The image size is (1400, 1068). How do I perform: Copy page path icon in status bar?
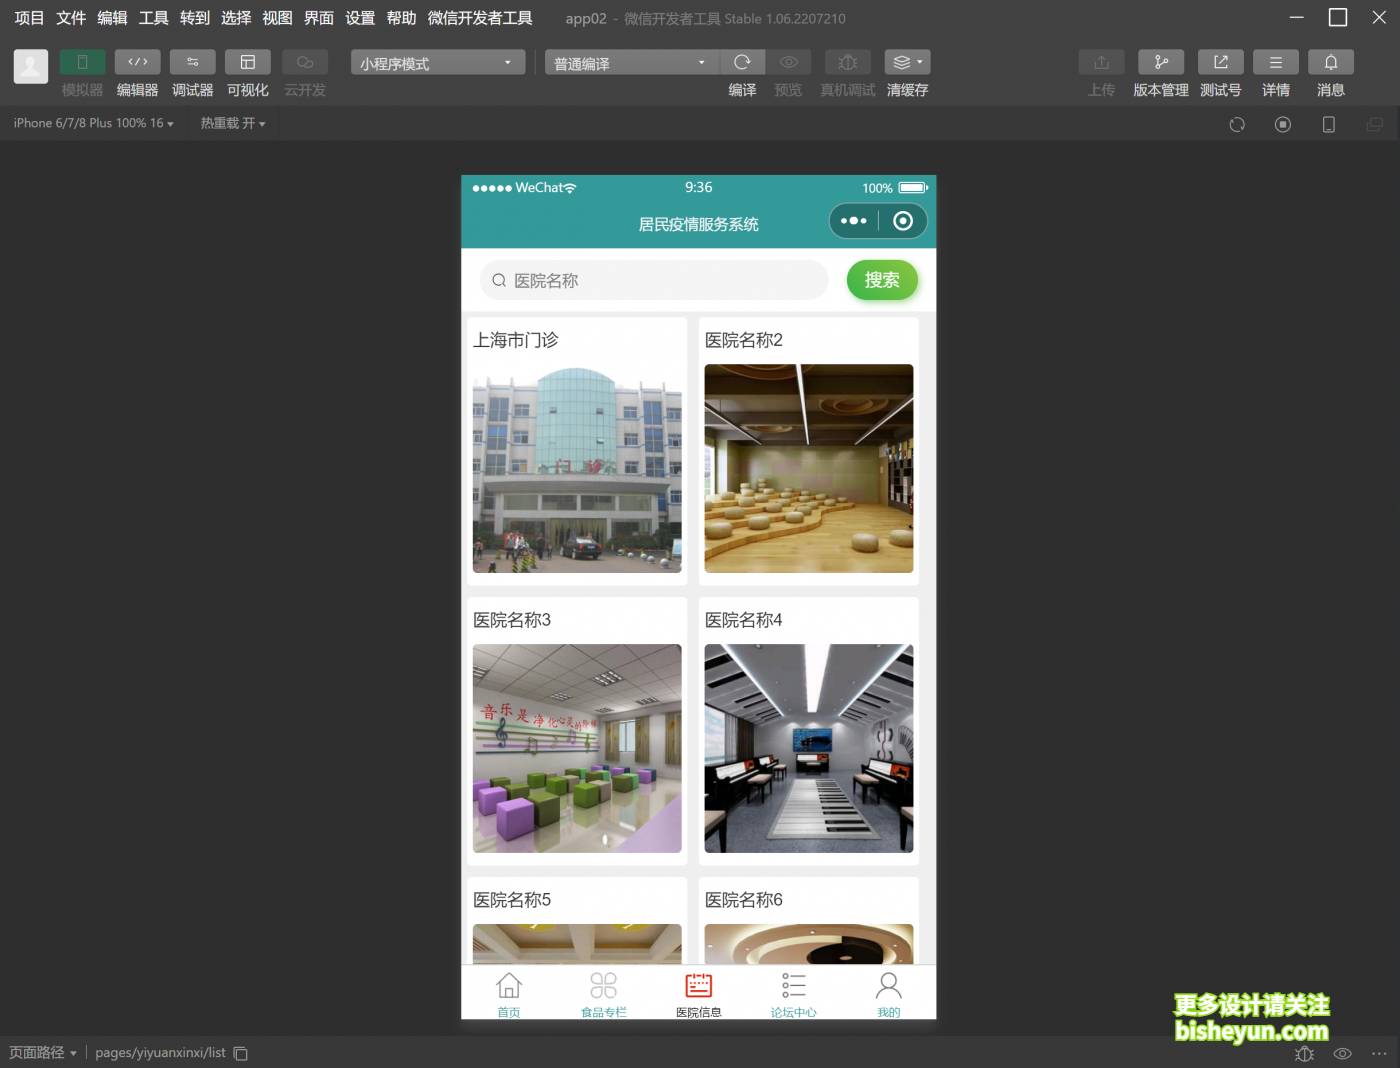pos(241,1053)
